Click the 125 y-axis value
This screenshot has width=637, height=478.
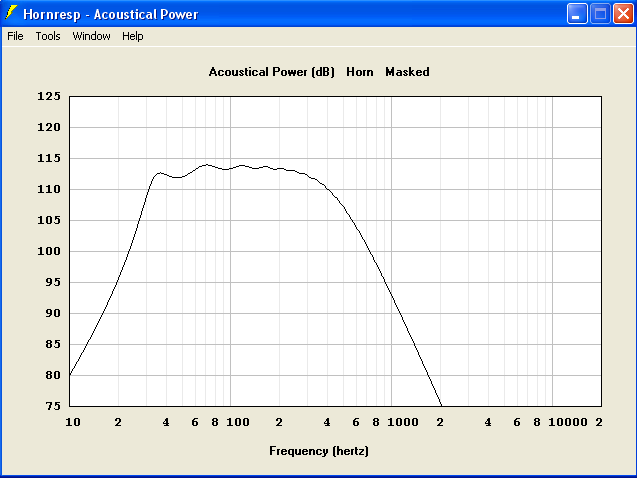[x=49, y=96]
